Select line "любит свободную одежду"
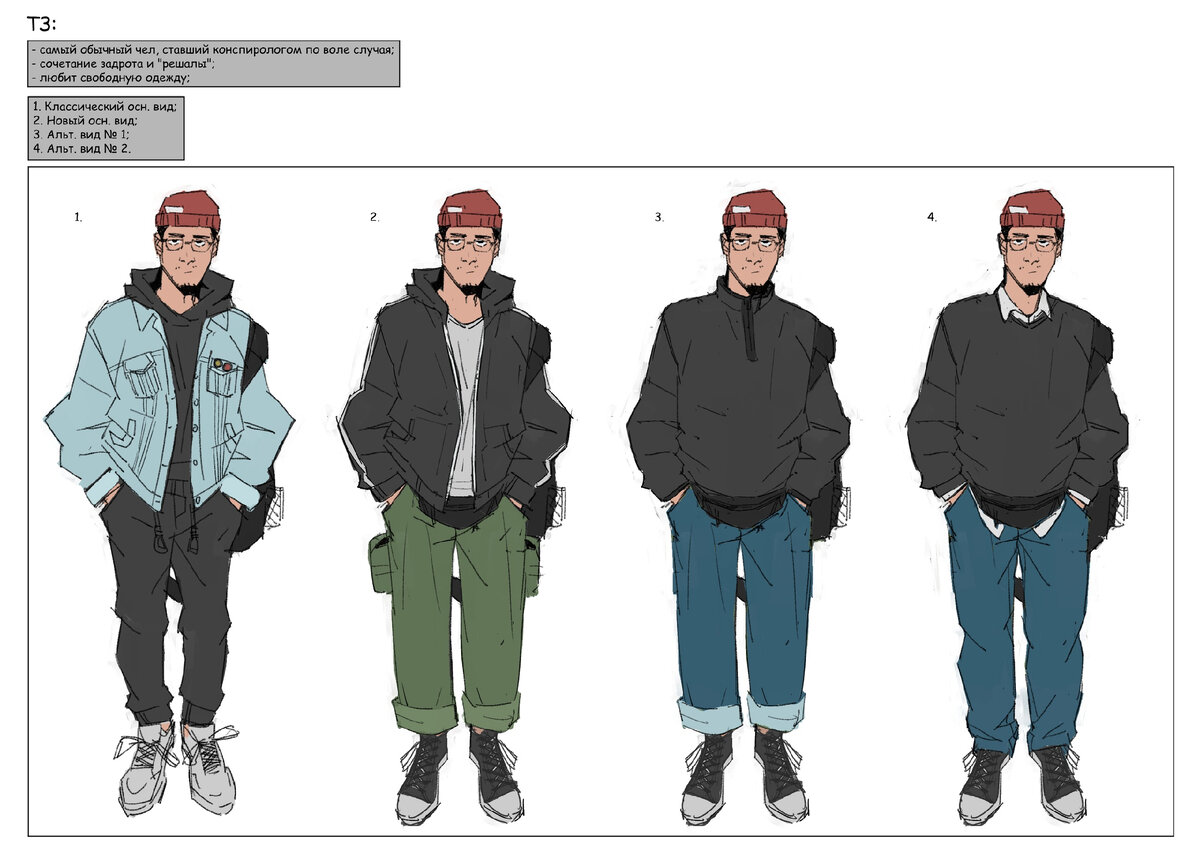This screenshot has height=867, width=1200. [111, 78]
